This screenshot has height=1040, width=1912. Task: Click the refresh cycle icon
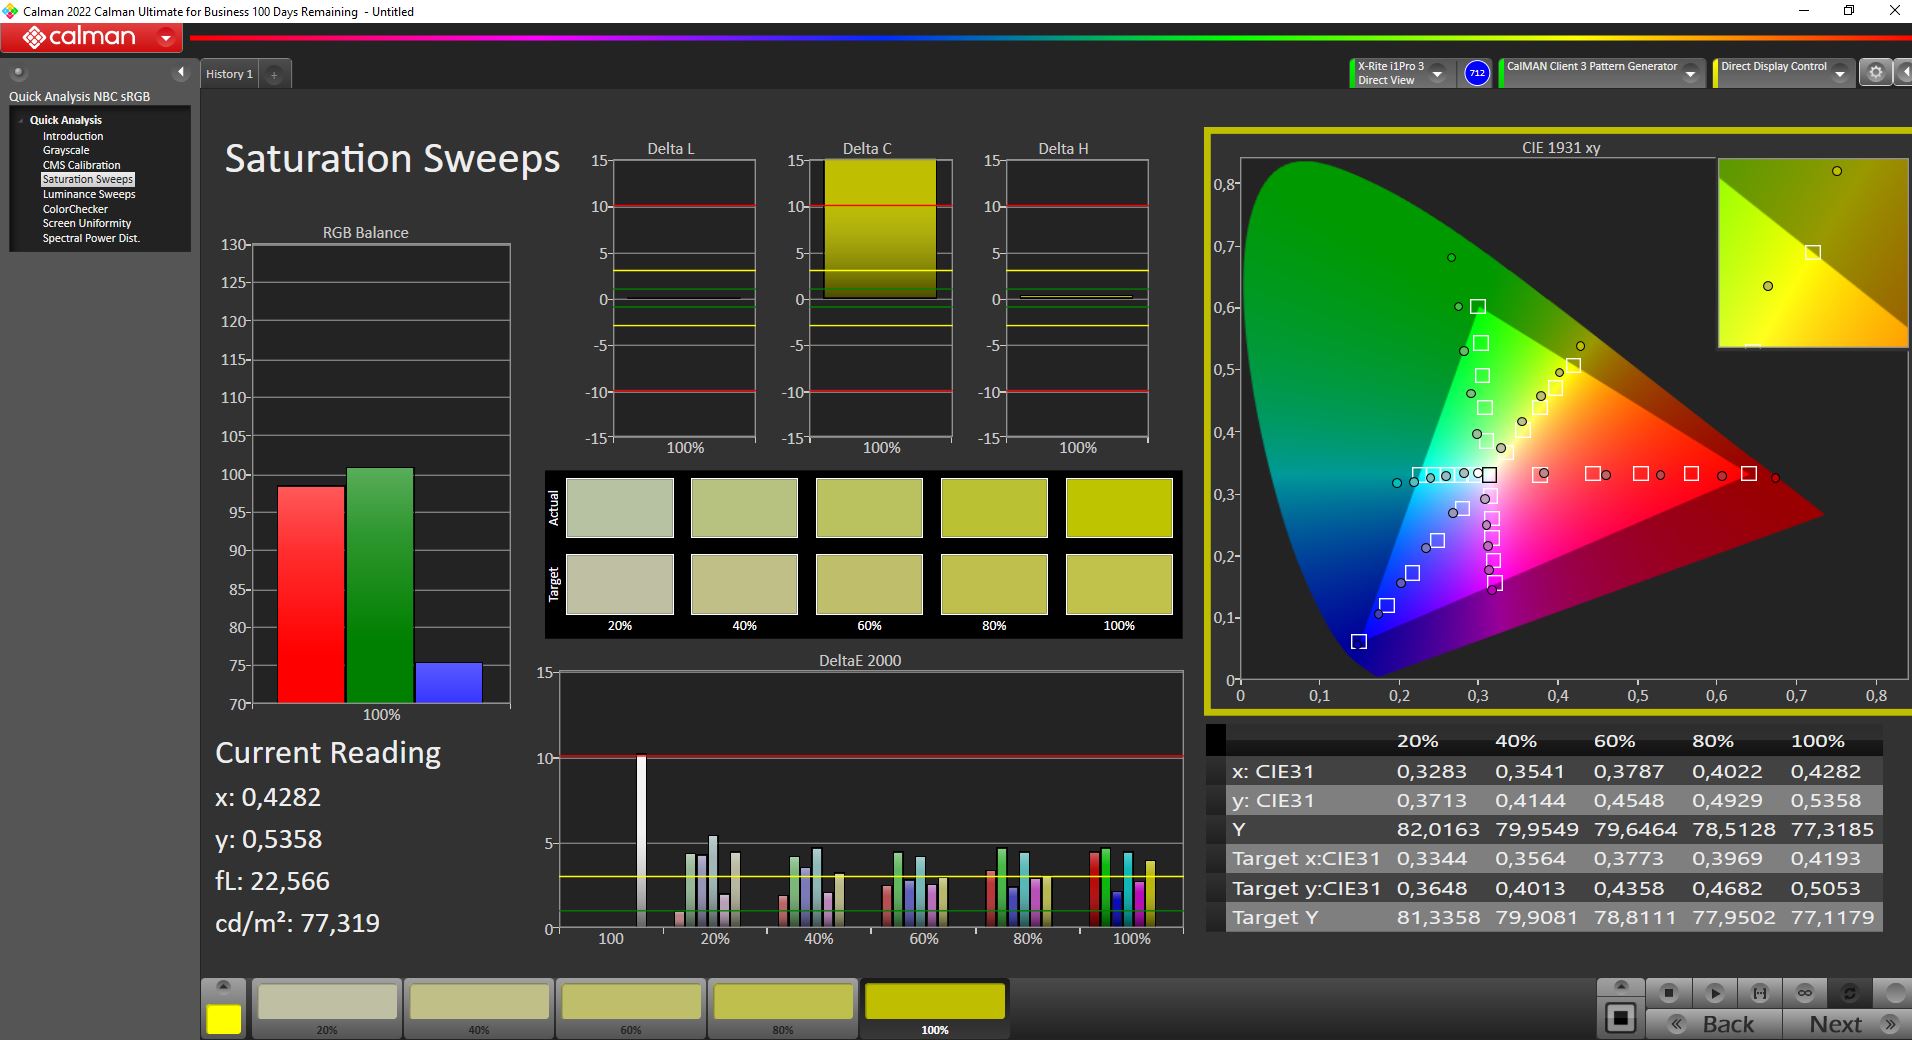pyautogui.click(x=1849, y=993)
